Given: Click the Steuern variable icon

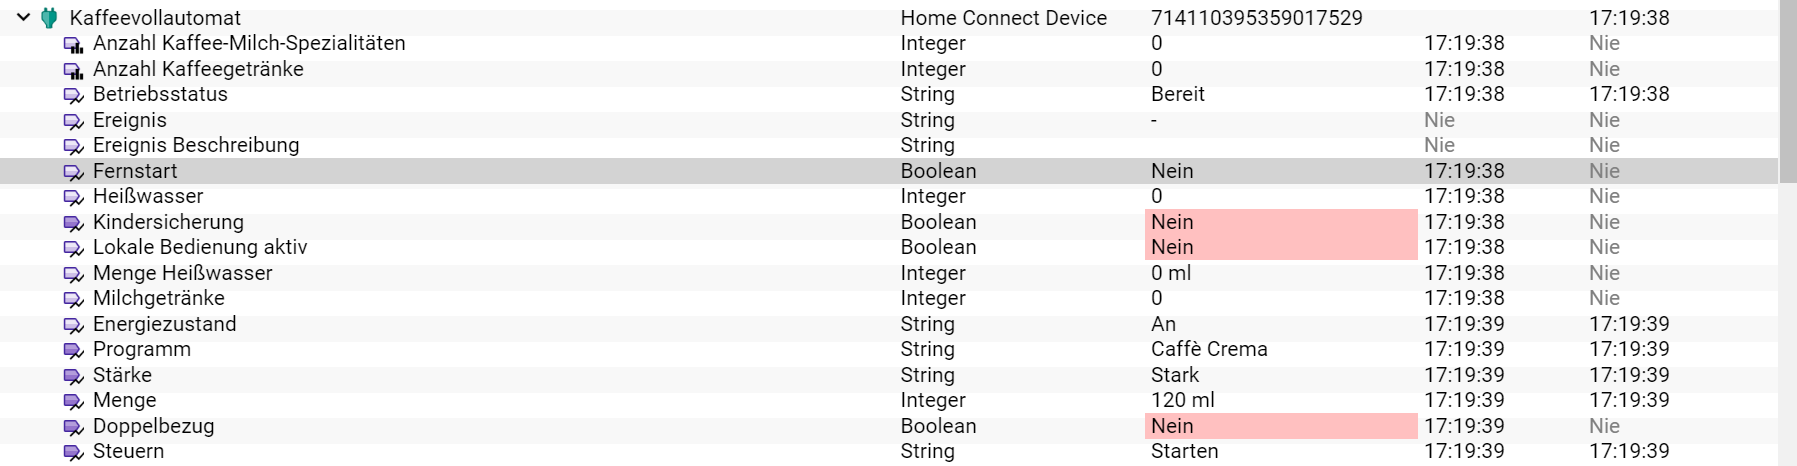Looking at the screenshot, I should pyautogui.click(x=73, y=452).
